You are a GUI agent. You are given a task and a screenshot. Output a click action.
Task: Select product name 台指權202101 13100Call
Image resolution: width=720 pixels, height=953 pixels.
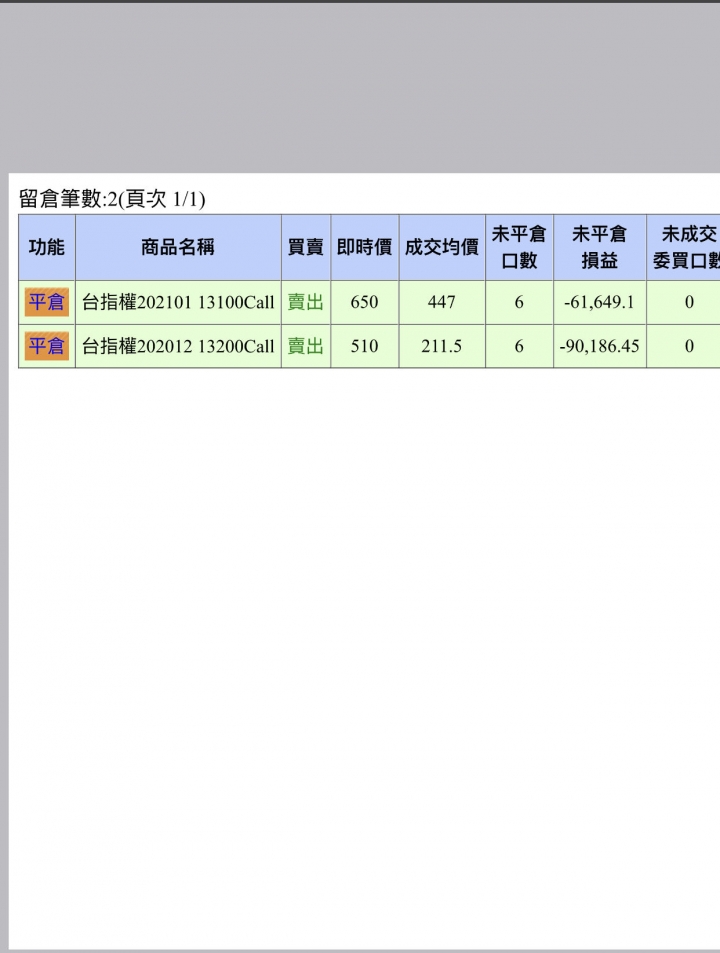coord(178,302)
